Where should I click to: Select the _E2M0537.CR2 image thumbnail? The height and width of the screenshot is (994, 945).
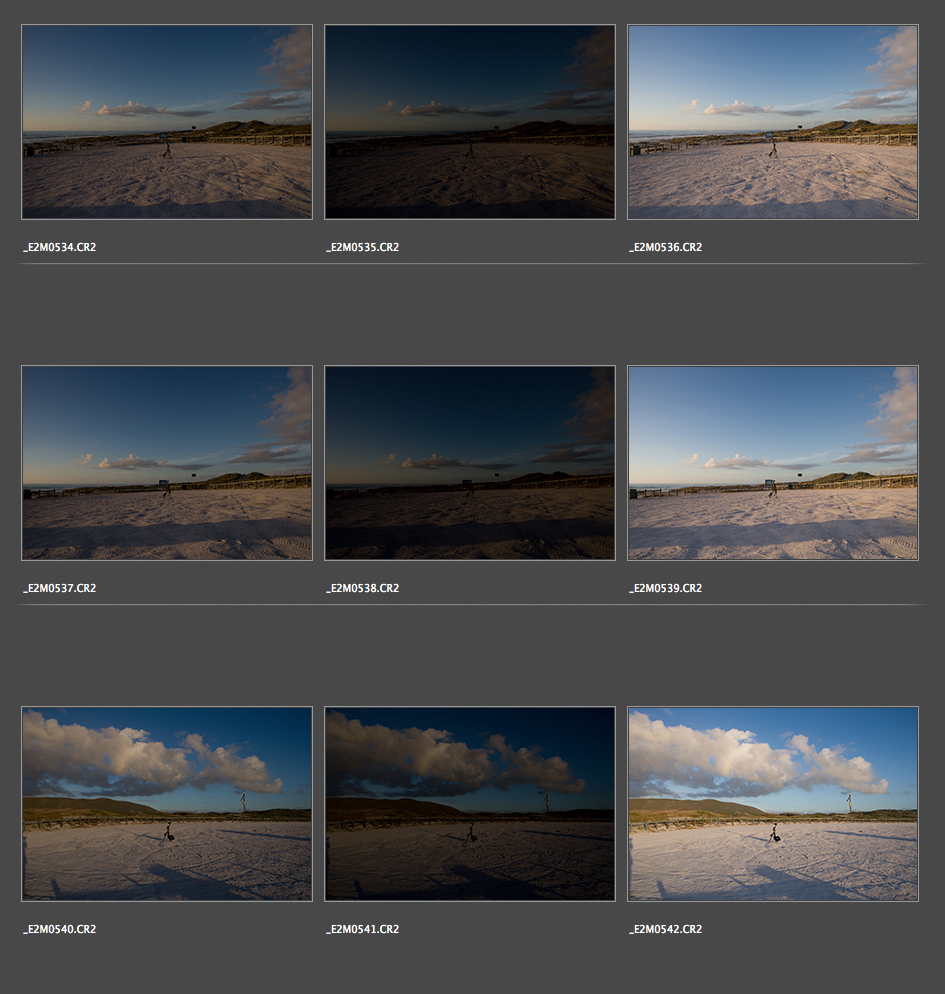tap(166, 463)
